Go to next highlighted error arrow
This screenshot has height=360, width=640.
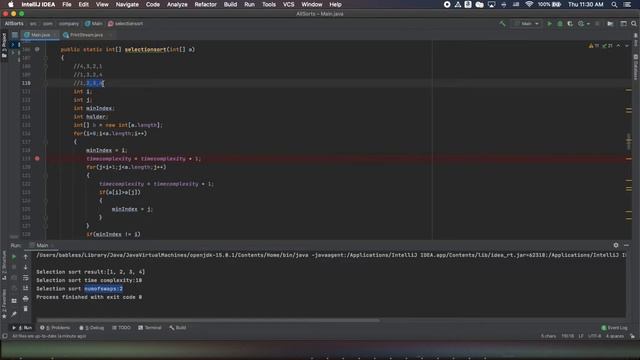[627, 46]
